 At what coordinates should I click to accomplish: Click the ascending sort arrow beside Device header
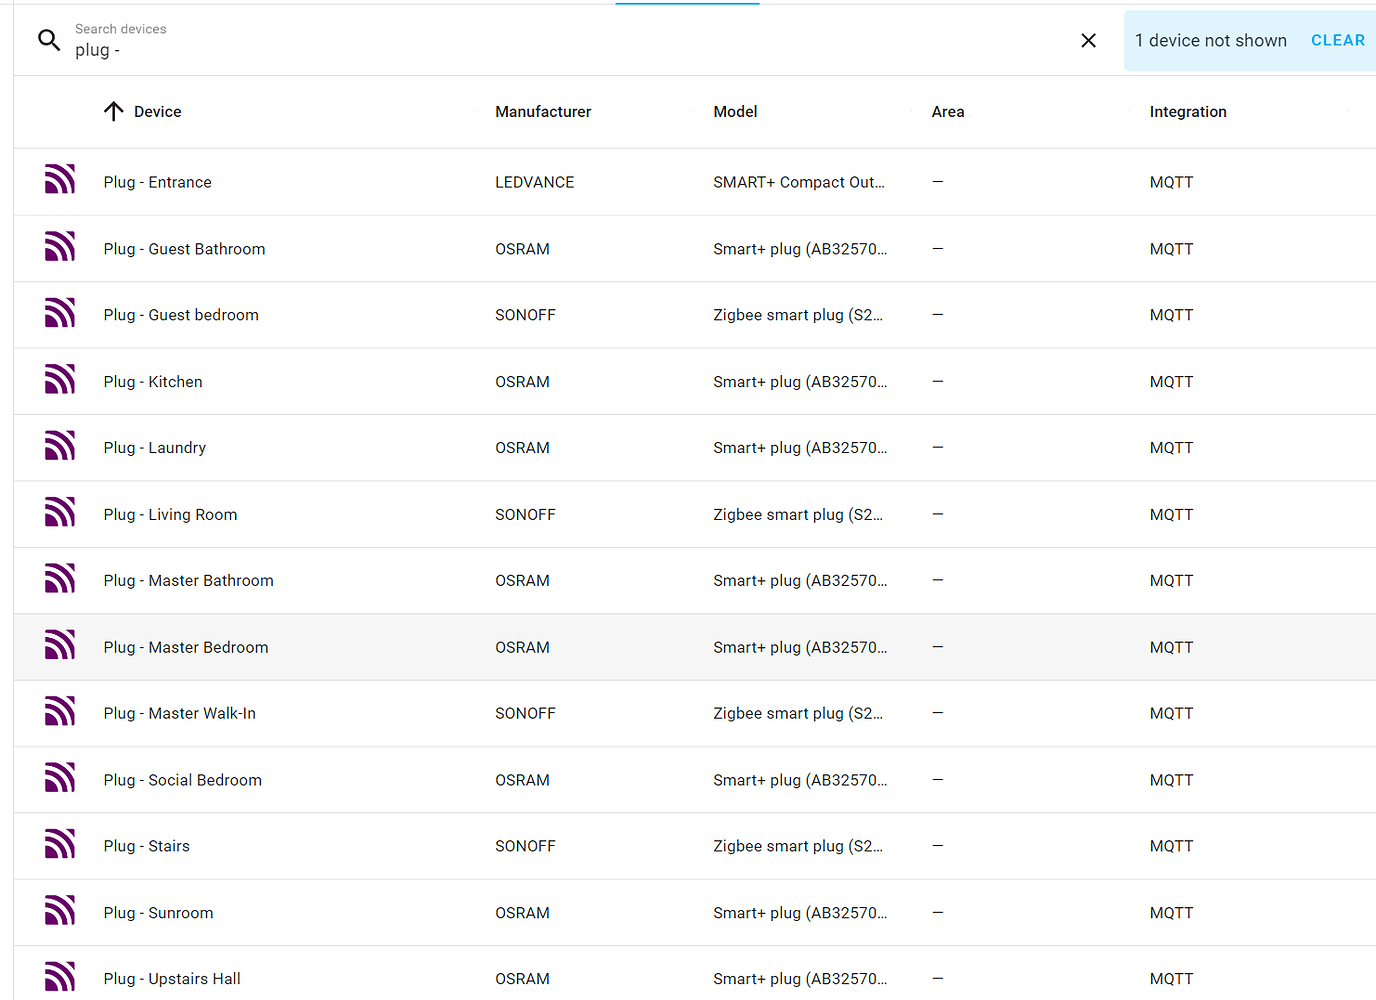[113, 111]
